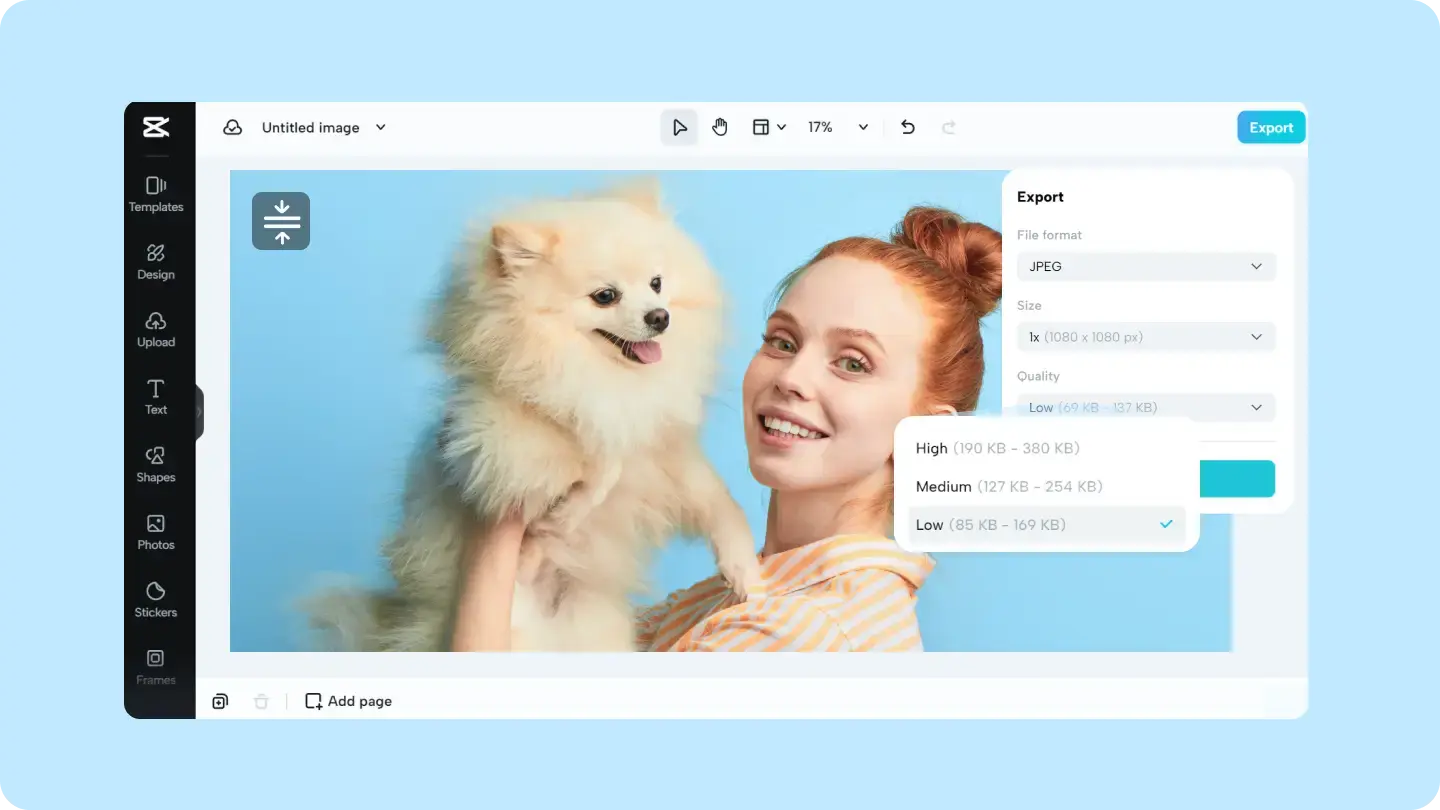Open the Templates panel

156,194
